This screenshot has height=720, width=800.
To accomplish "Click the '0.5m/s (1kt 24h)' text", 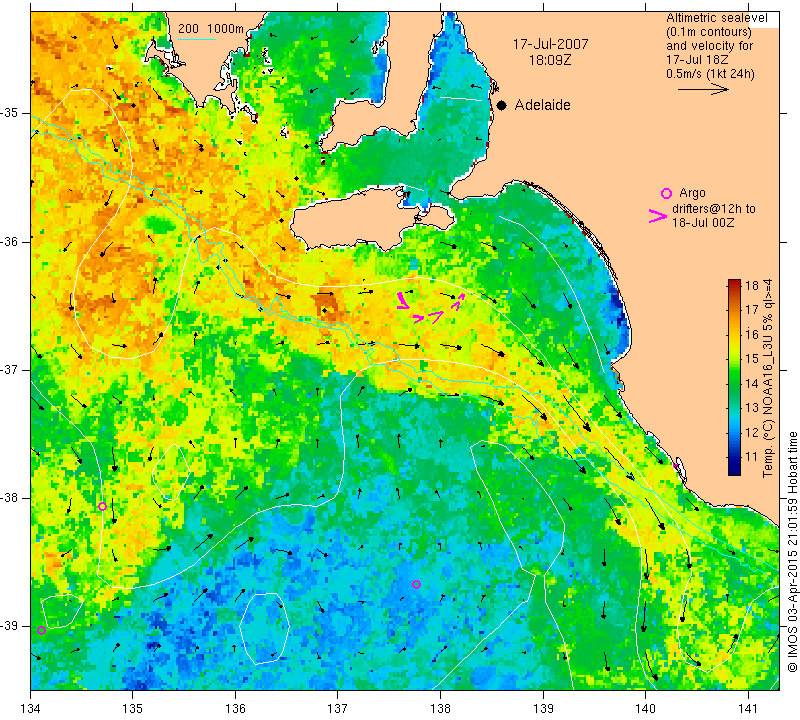I will [710, 73].
